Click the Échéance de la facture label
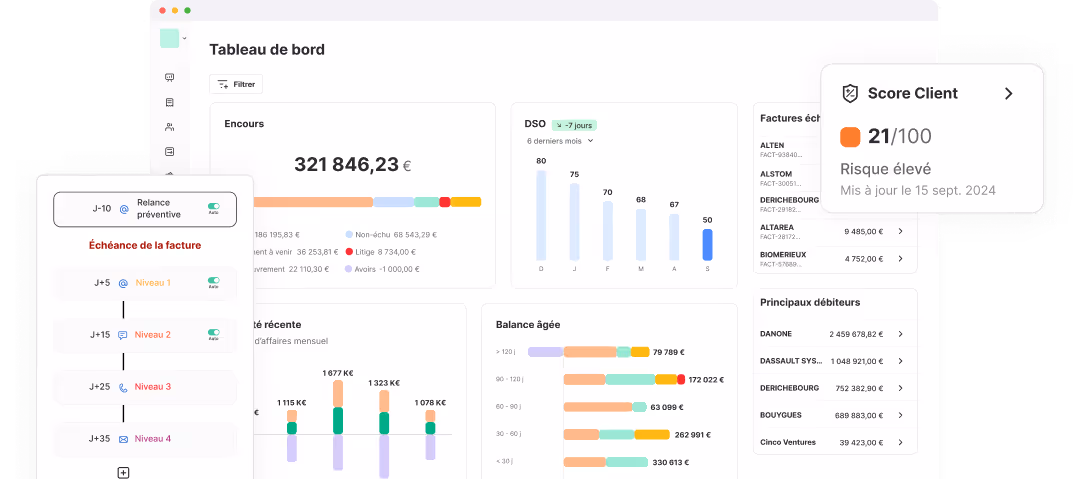1085x479 pixels. [145, 245]
